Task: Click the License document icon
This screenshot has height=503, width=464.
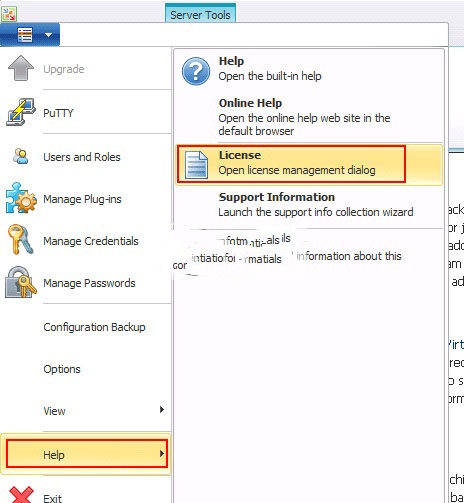Action: coord(197,165)
